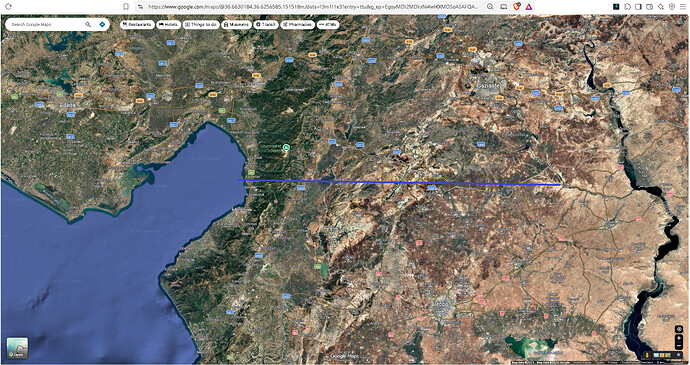This screenshot has height=365, width=690.
Task: Open the magnifier zoom icon in address bar
Action: click(490, 7)
